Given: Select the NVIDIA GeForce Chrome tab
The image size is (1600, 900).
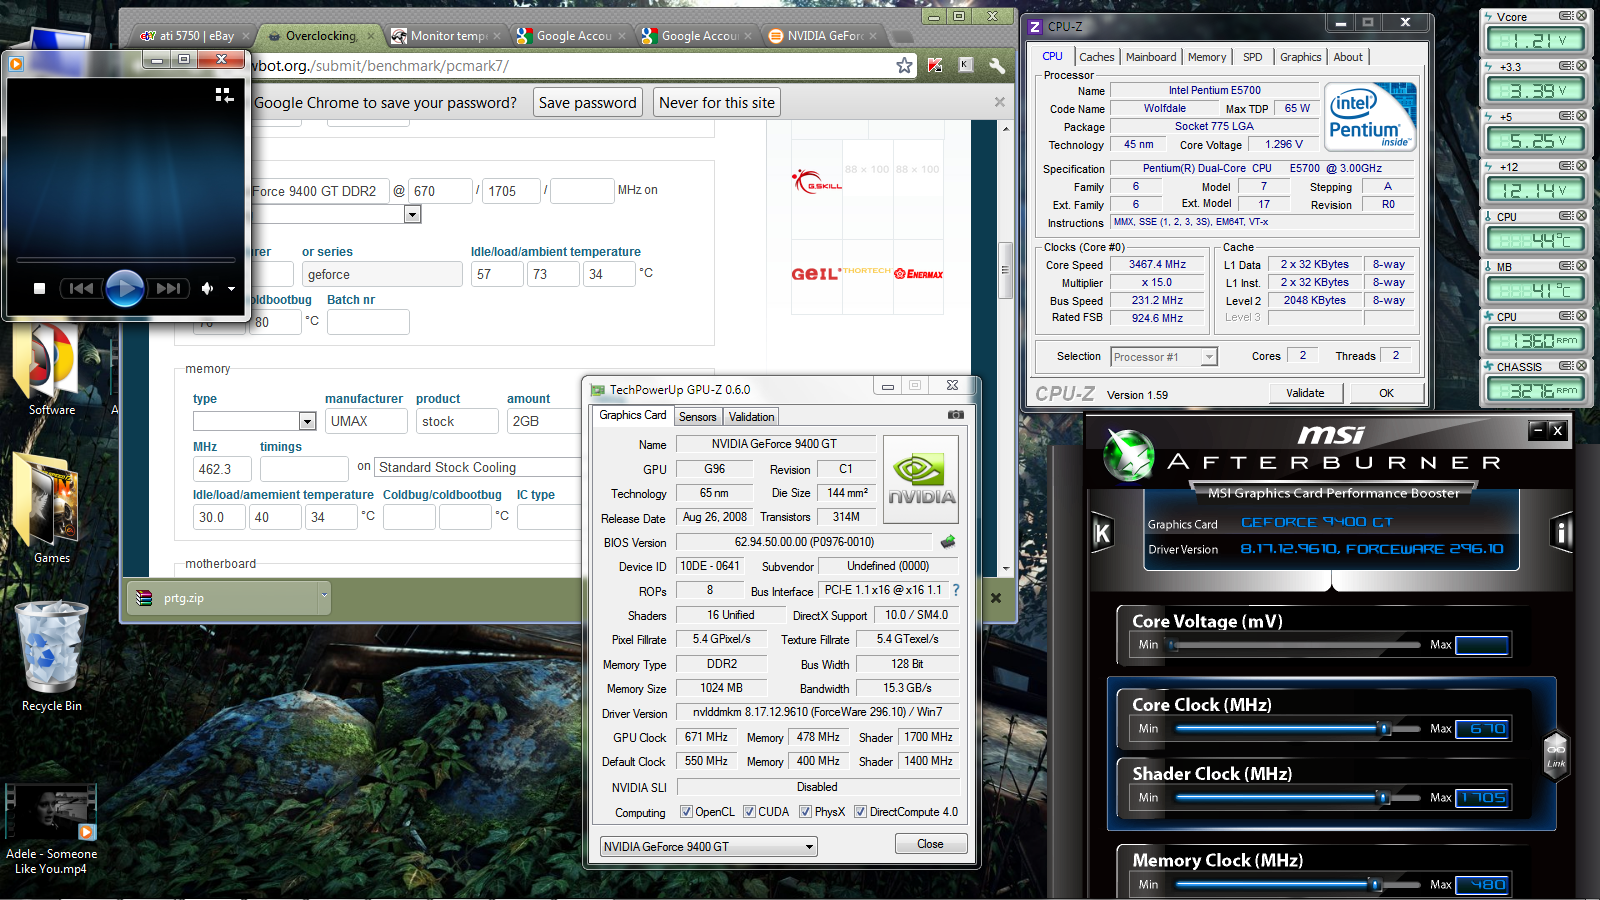Looking at the screenshot, I should (x=824, y=36).
